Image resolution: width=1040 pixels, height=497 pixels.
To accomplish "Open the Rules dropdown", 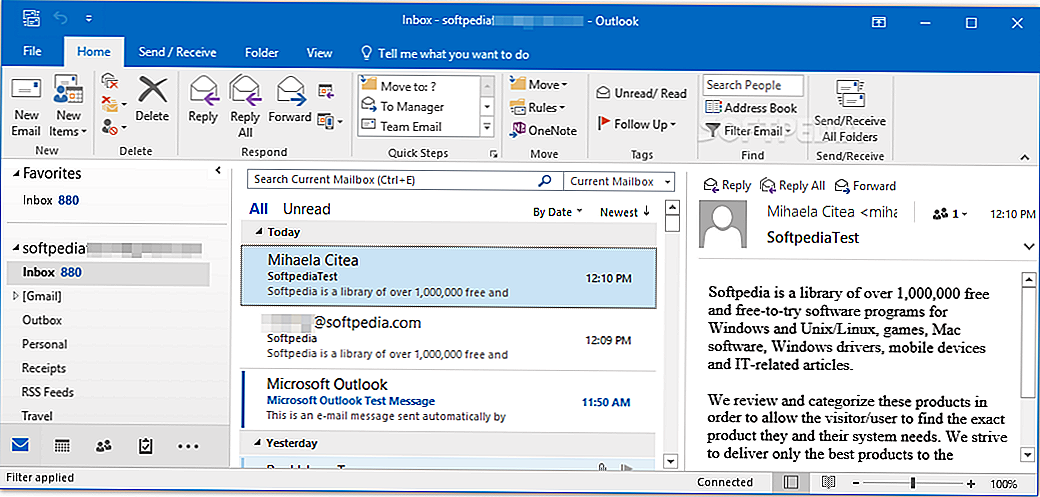I will pyautogui.click(x=537, y=107).
